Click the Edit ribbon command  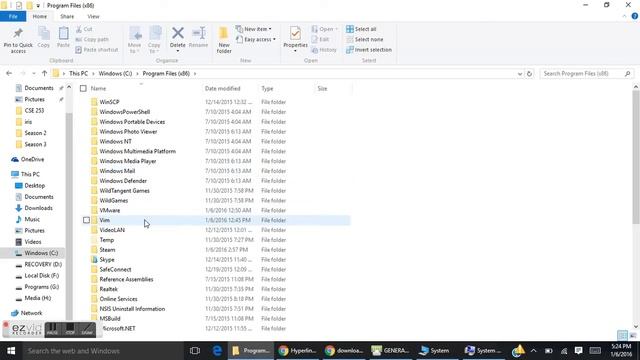pyautogui.click(x=320, y=40)
